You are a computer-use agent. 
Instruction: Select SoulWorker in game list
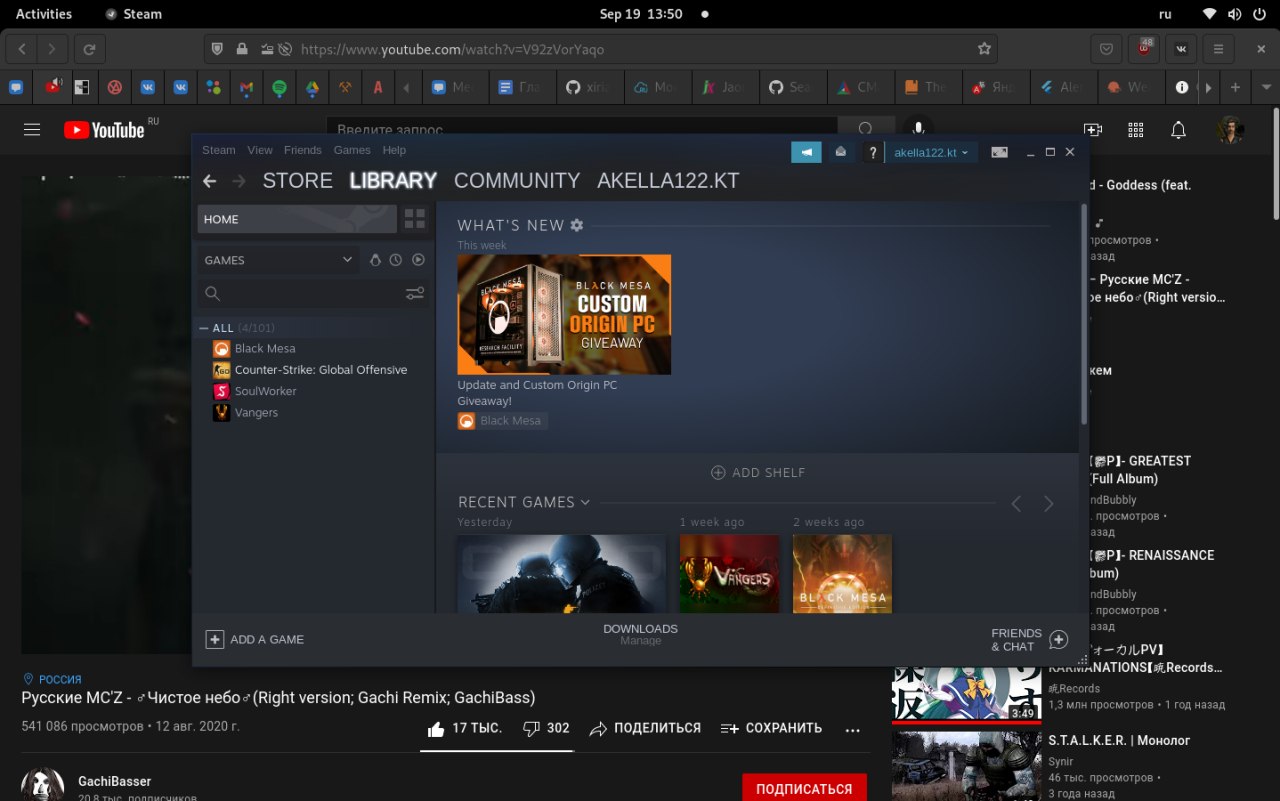[266, 391]
